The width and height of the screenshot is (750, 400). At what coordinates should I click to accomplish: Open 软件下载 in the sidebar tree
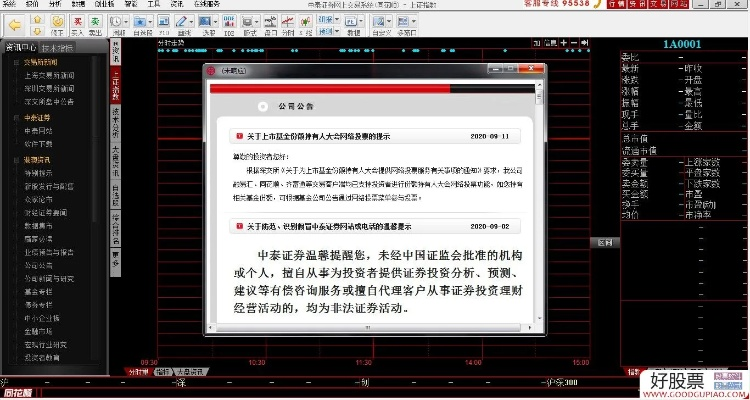[x=38, y=144]
